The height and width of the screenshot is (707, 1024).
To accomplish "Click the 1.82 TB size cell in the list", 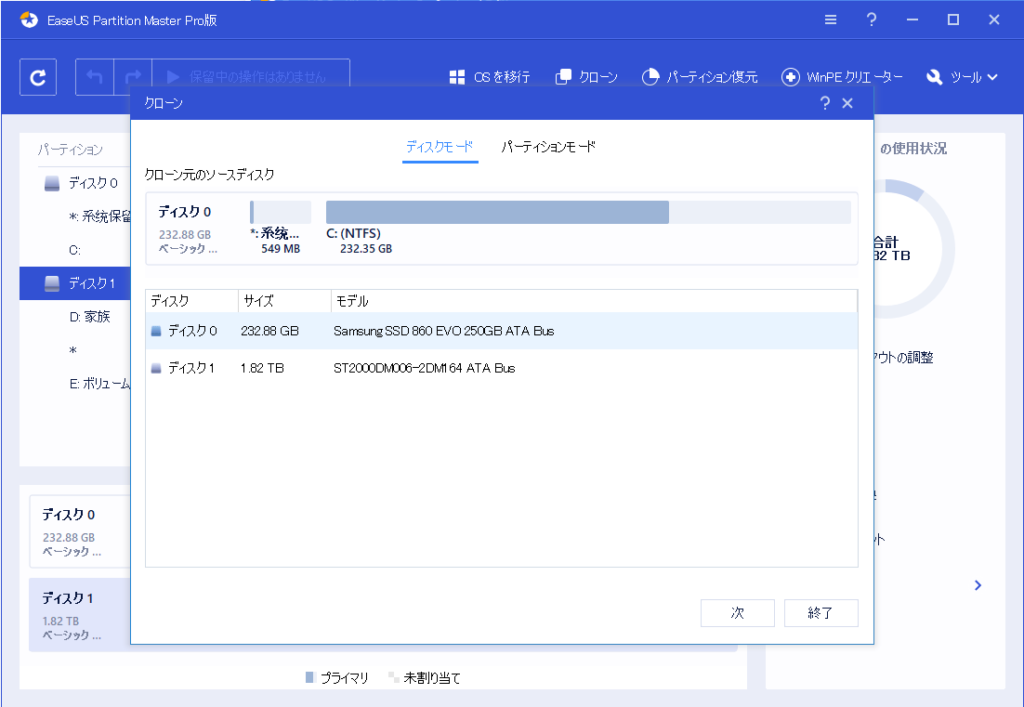I will [x=262, y=368].
